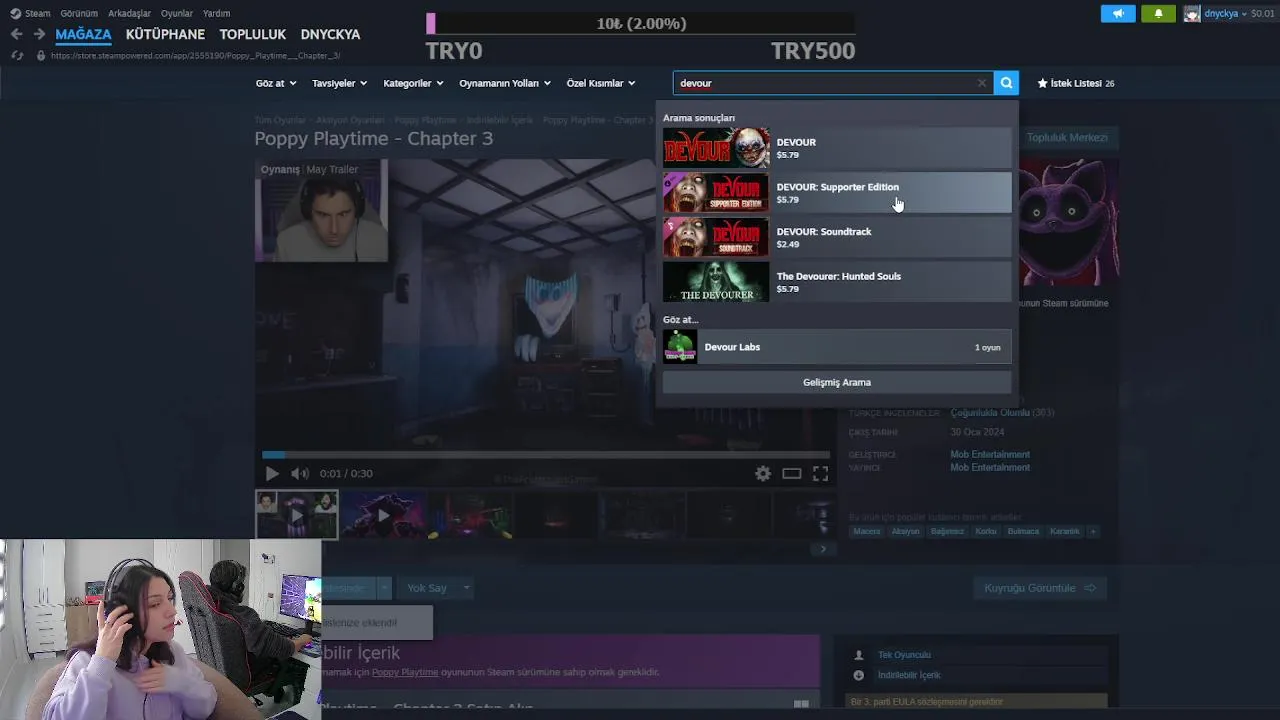Click the İndirilebilir İçerik download icon
This screenshot has height=720, width=1280.
pos(858,675)
